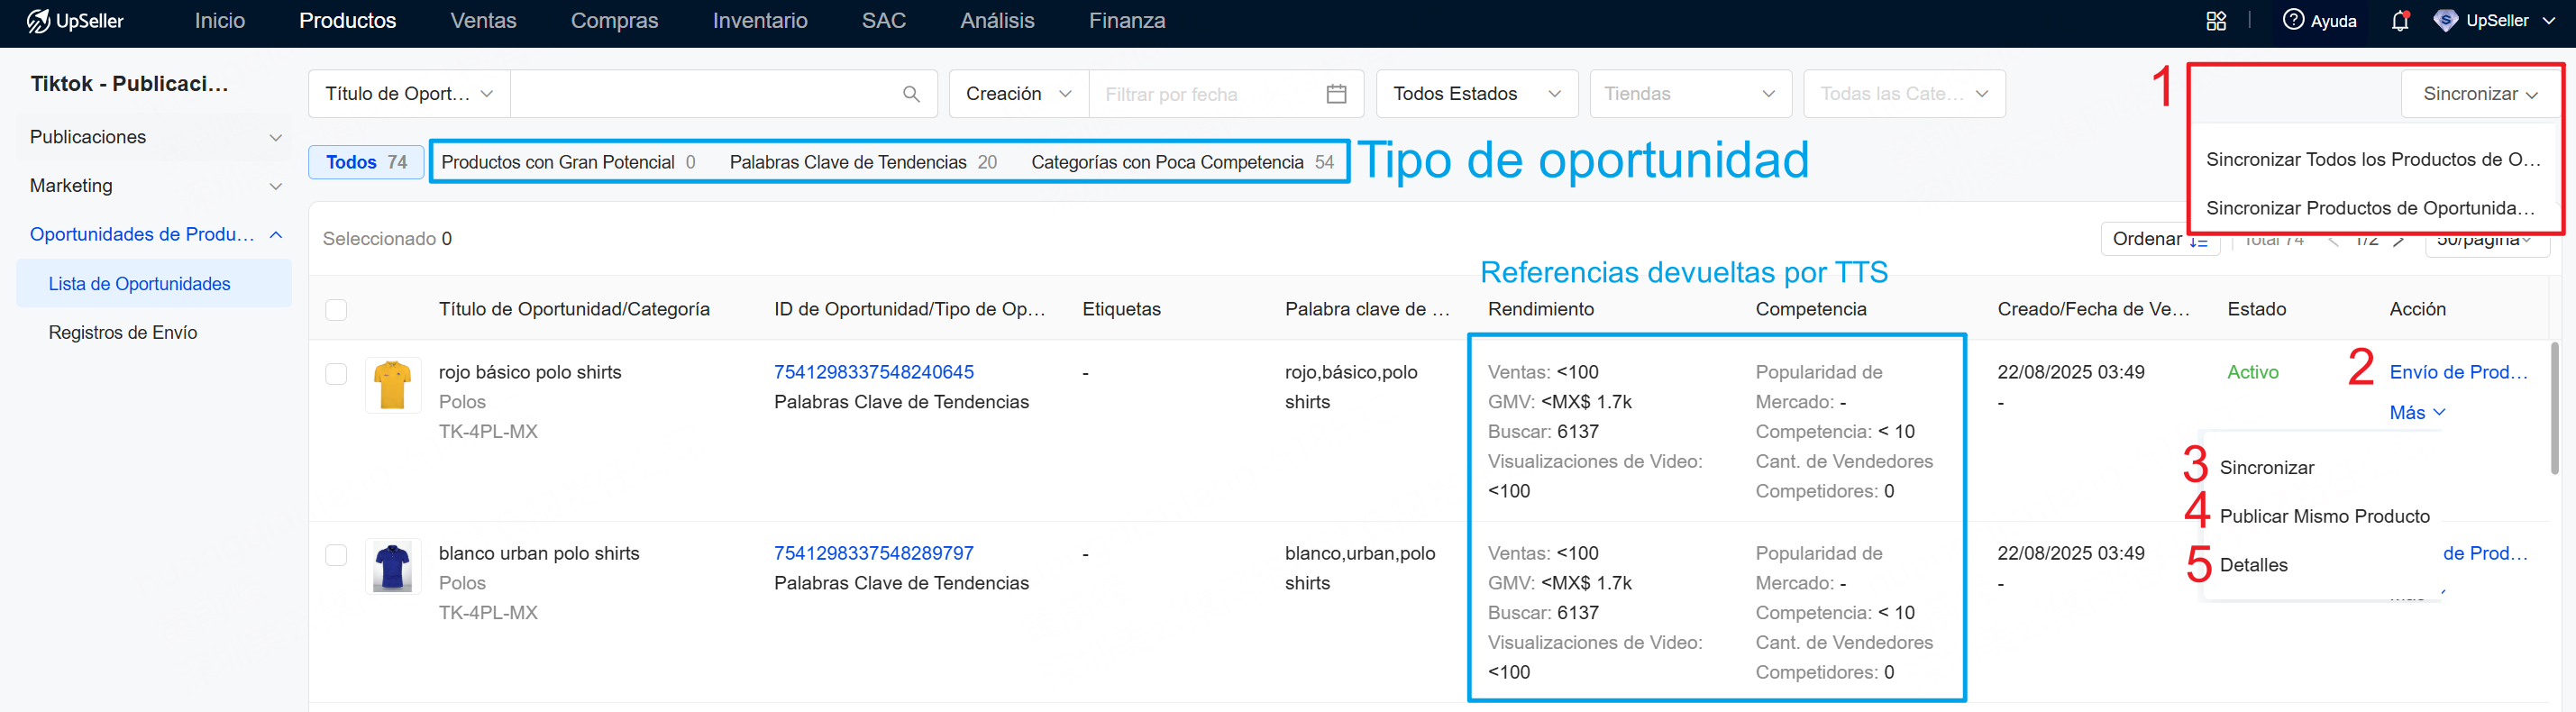Open the Compras menu
Image resolution: width=2576 pixels, height=712 pixels.
[614, 21]
